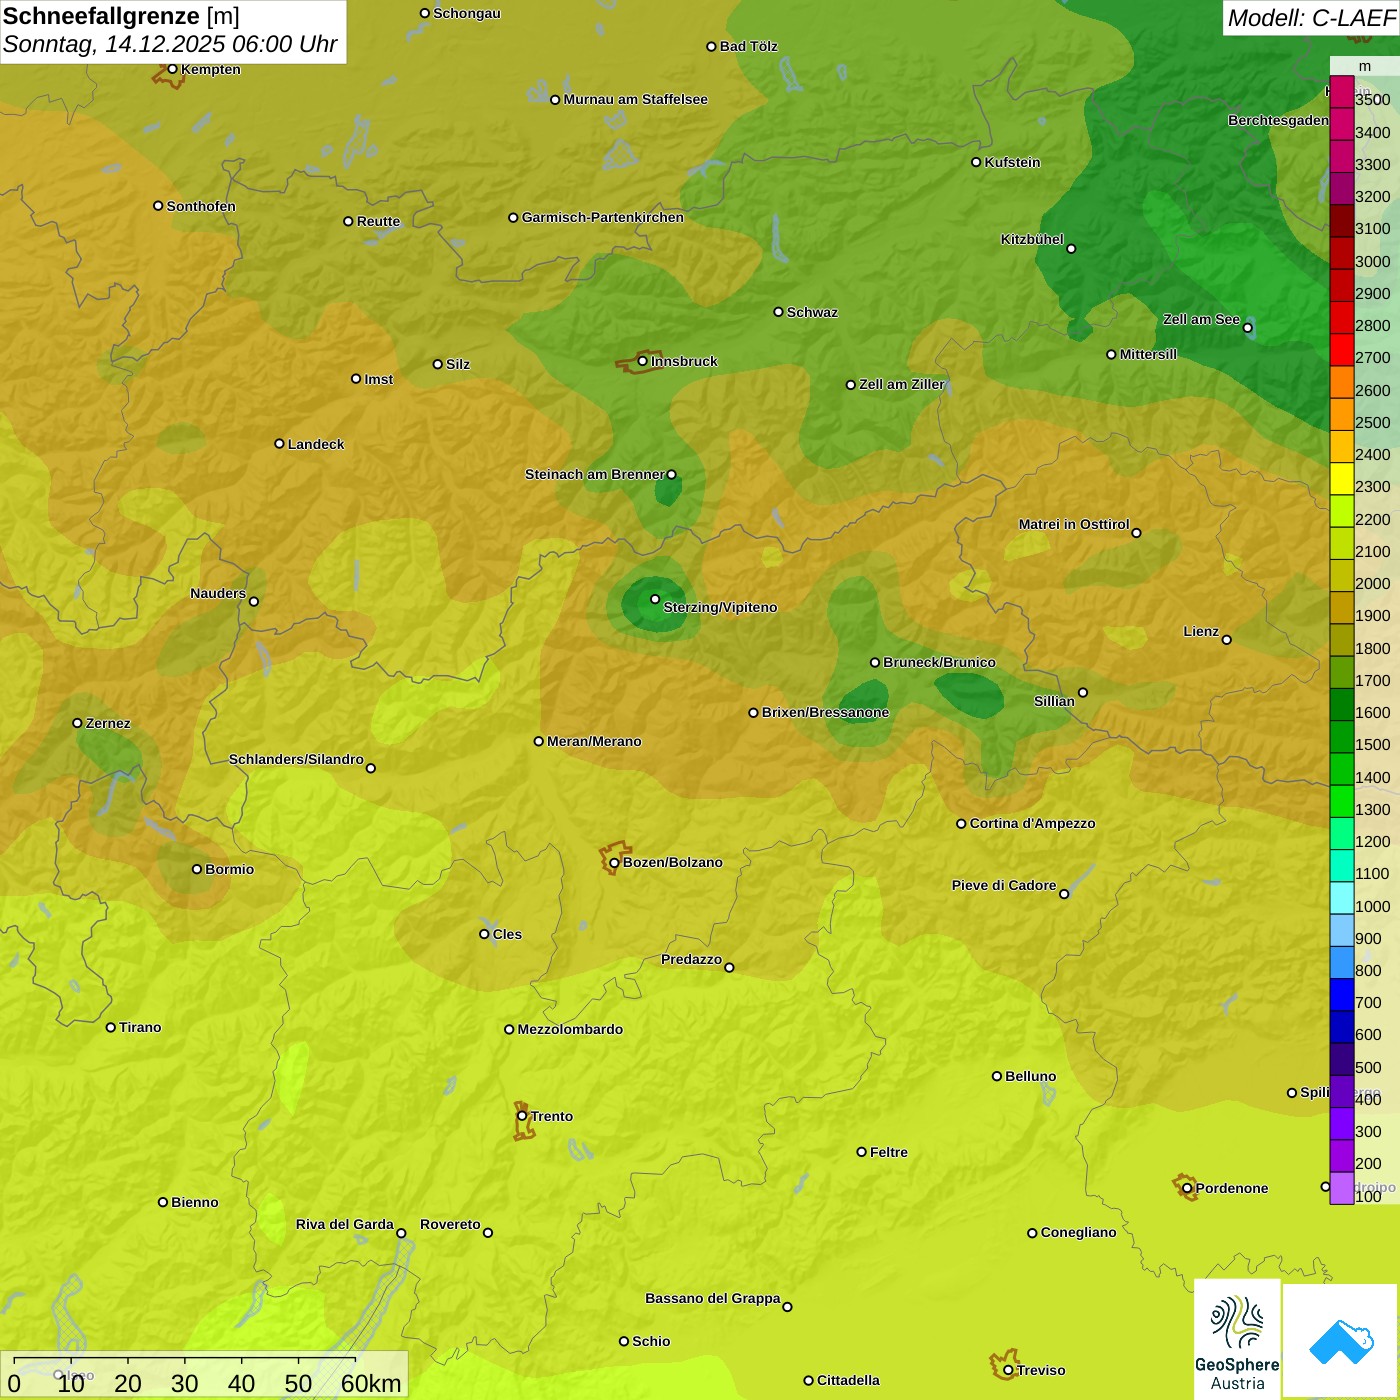The height and width of the screenshot is (1400, 1400).
Task: Click the Matrei in Osttirol label
Action: pos(1074,524)
